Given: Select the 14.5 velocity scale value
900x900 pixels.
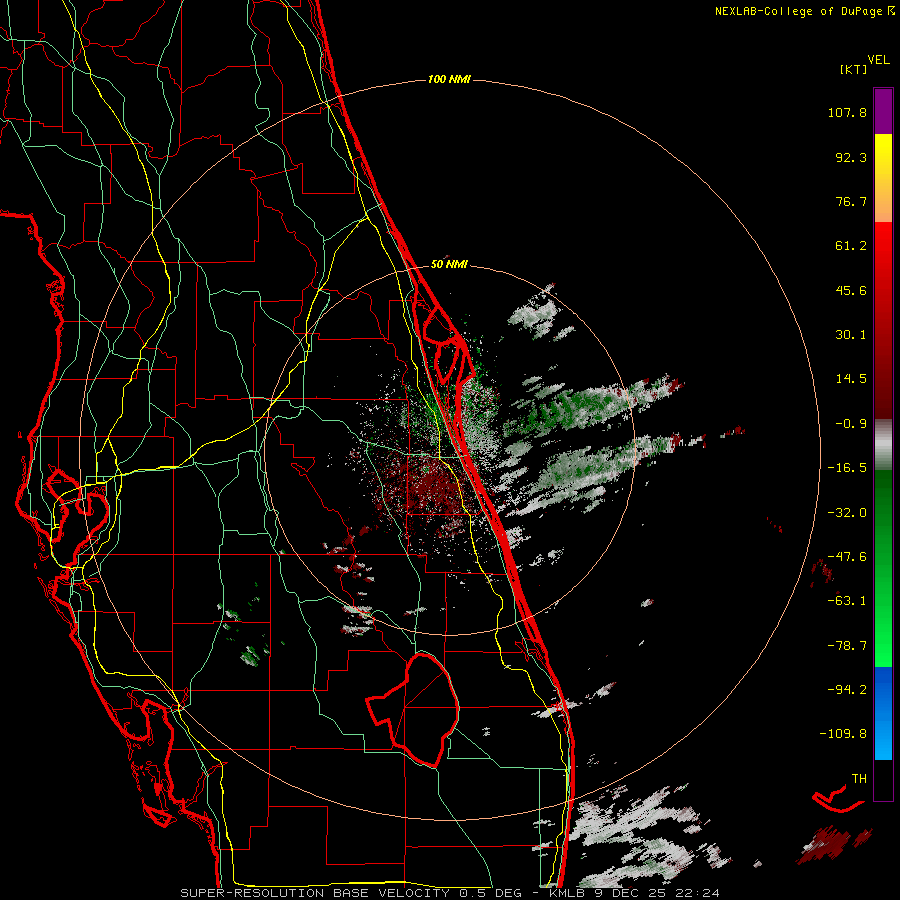Looking at the screenshot, I should pos(851,379).
